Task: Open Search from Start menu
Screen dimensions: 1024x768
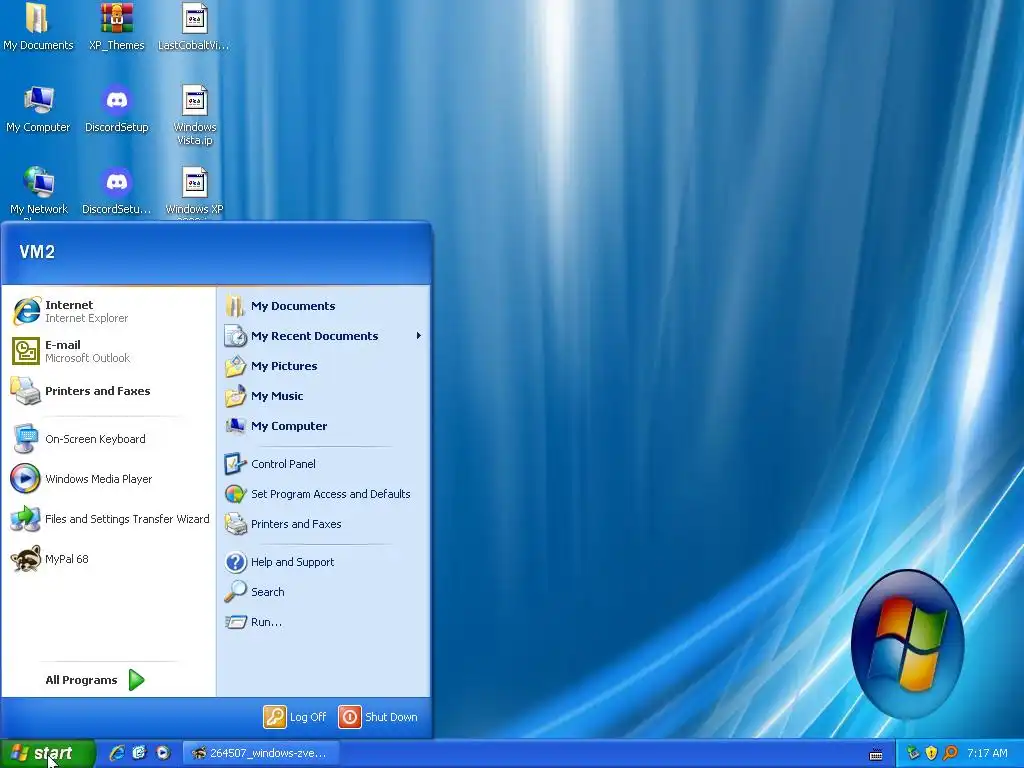Action: click(323, 592)
